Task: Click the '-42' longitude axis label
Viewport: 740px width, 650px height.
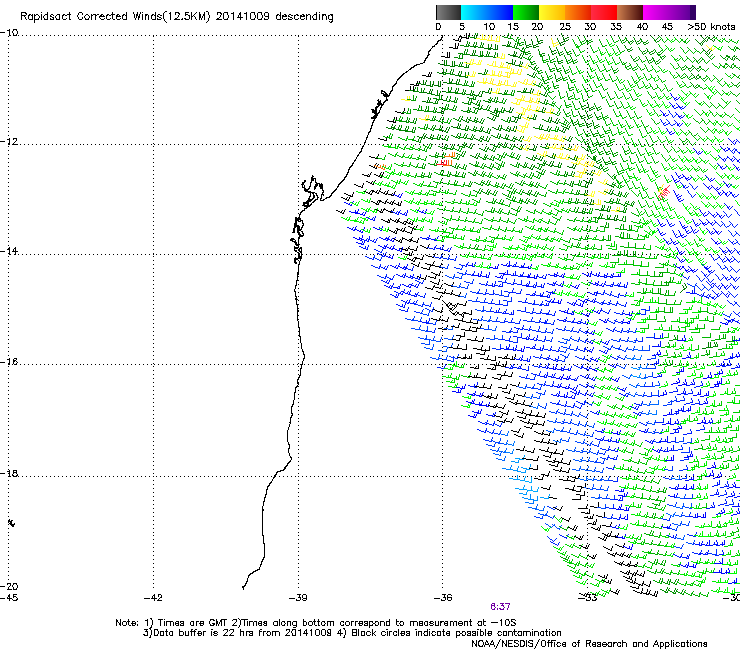Action: click(153, 598)
